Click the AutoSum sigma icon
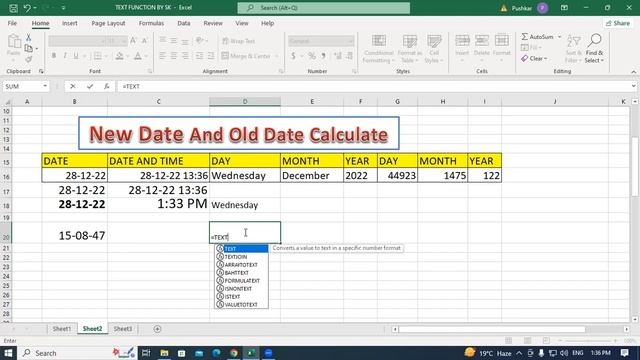This screenshot has height=360, width=640. point(525,37)
